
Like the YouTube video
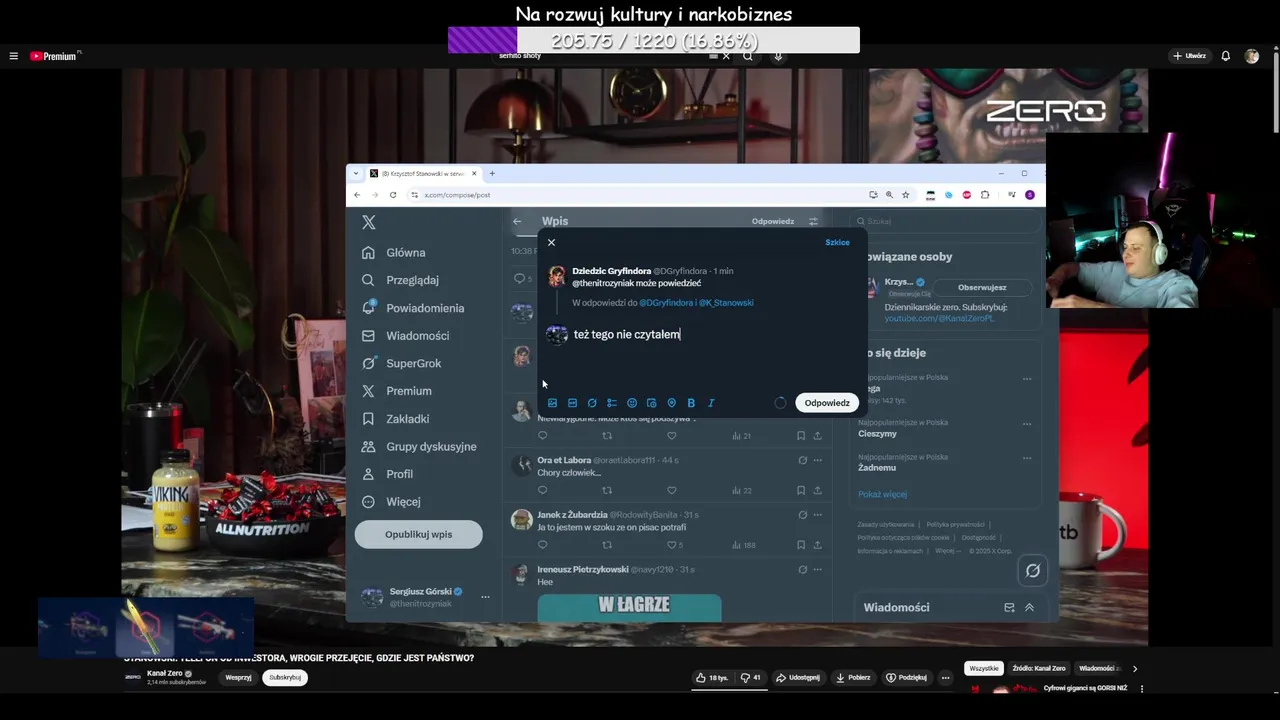pos(713,677)
